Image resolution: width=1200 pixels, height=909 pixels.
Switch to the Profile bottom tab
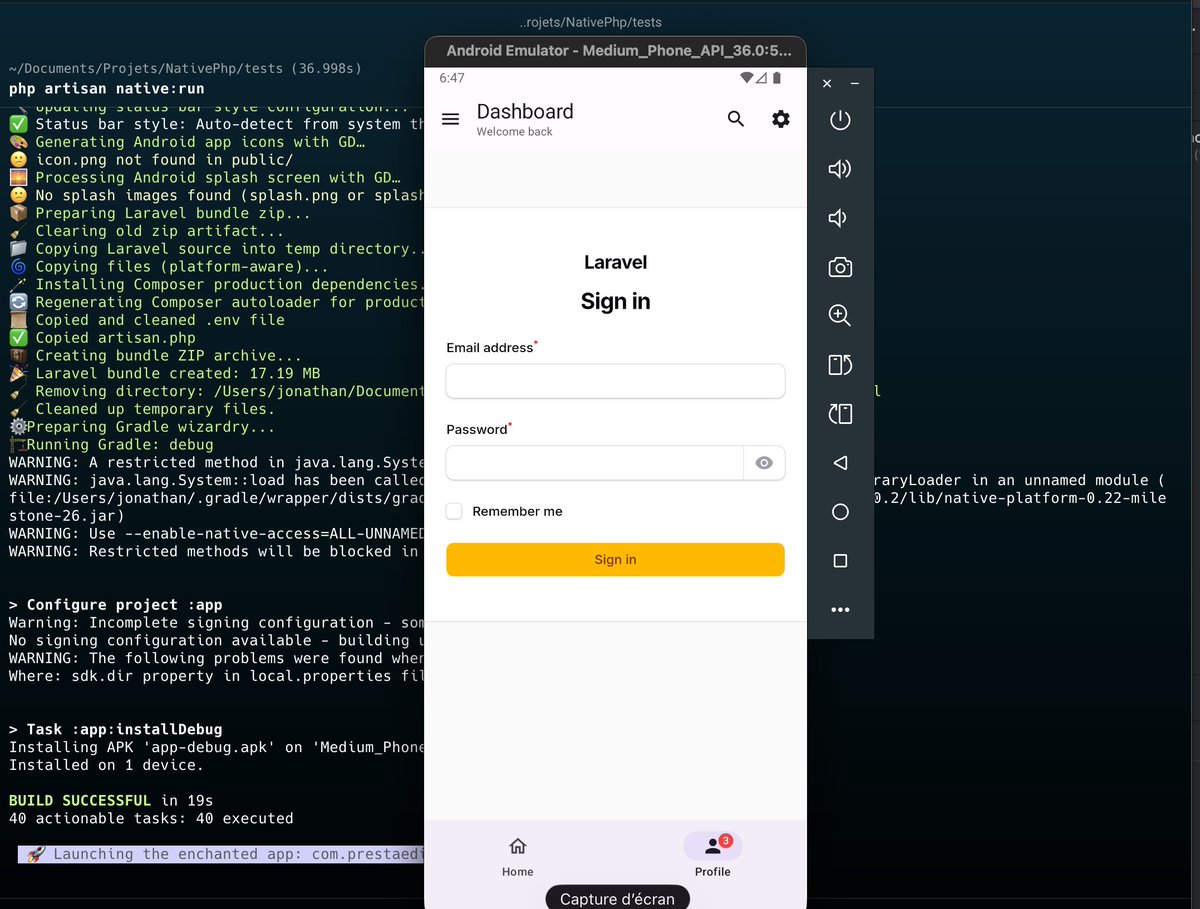pos(713,857)
